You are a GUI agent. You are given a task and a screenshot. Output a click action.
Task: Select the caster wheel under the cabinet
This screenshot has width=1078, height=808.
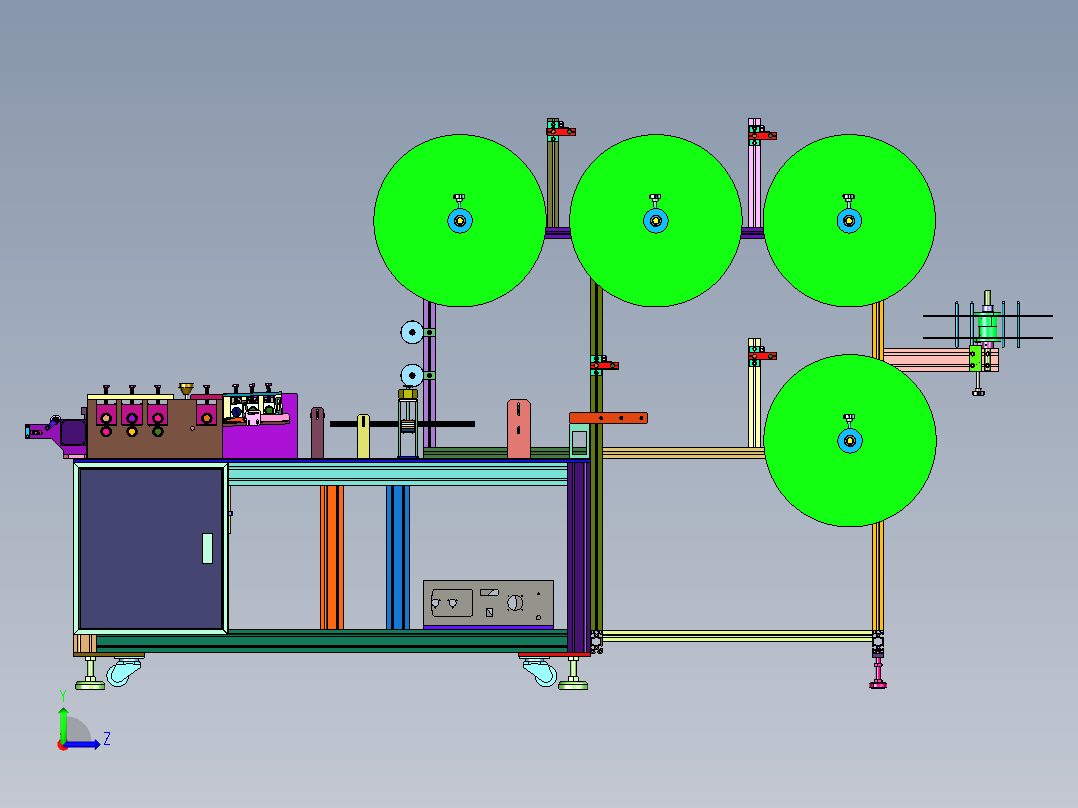pos(124,672)
